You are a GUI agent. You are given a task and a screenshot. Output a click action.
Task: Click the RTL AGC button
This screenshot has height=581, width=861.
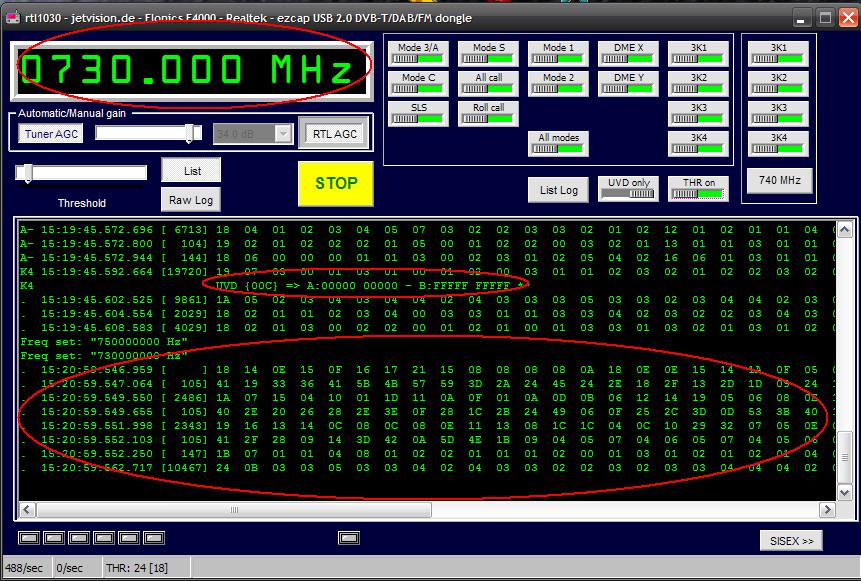(333, 134)
